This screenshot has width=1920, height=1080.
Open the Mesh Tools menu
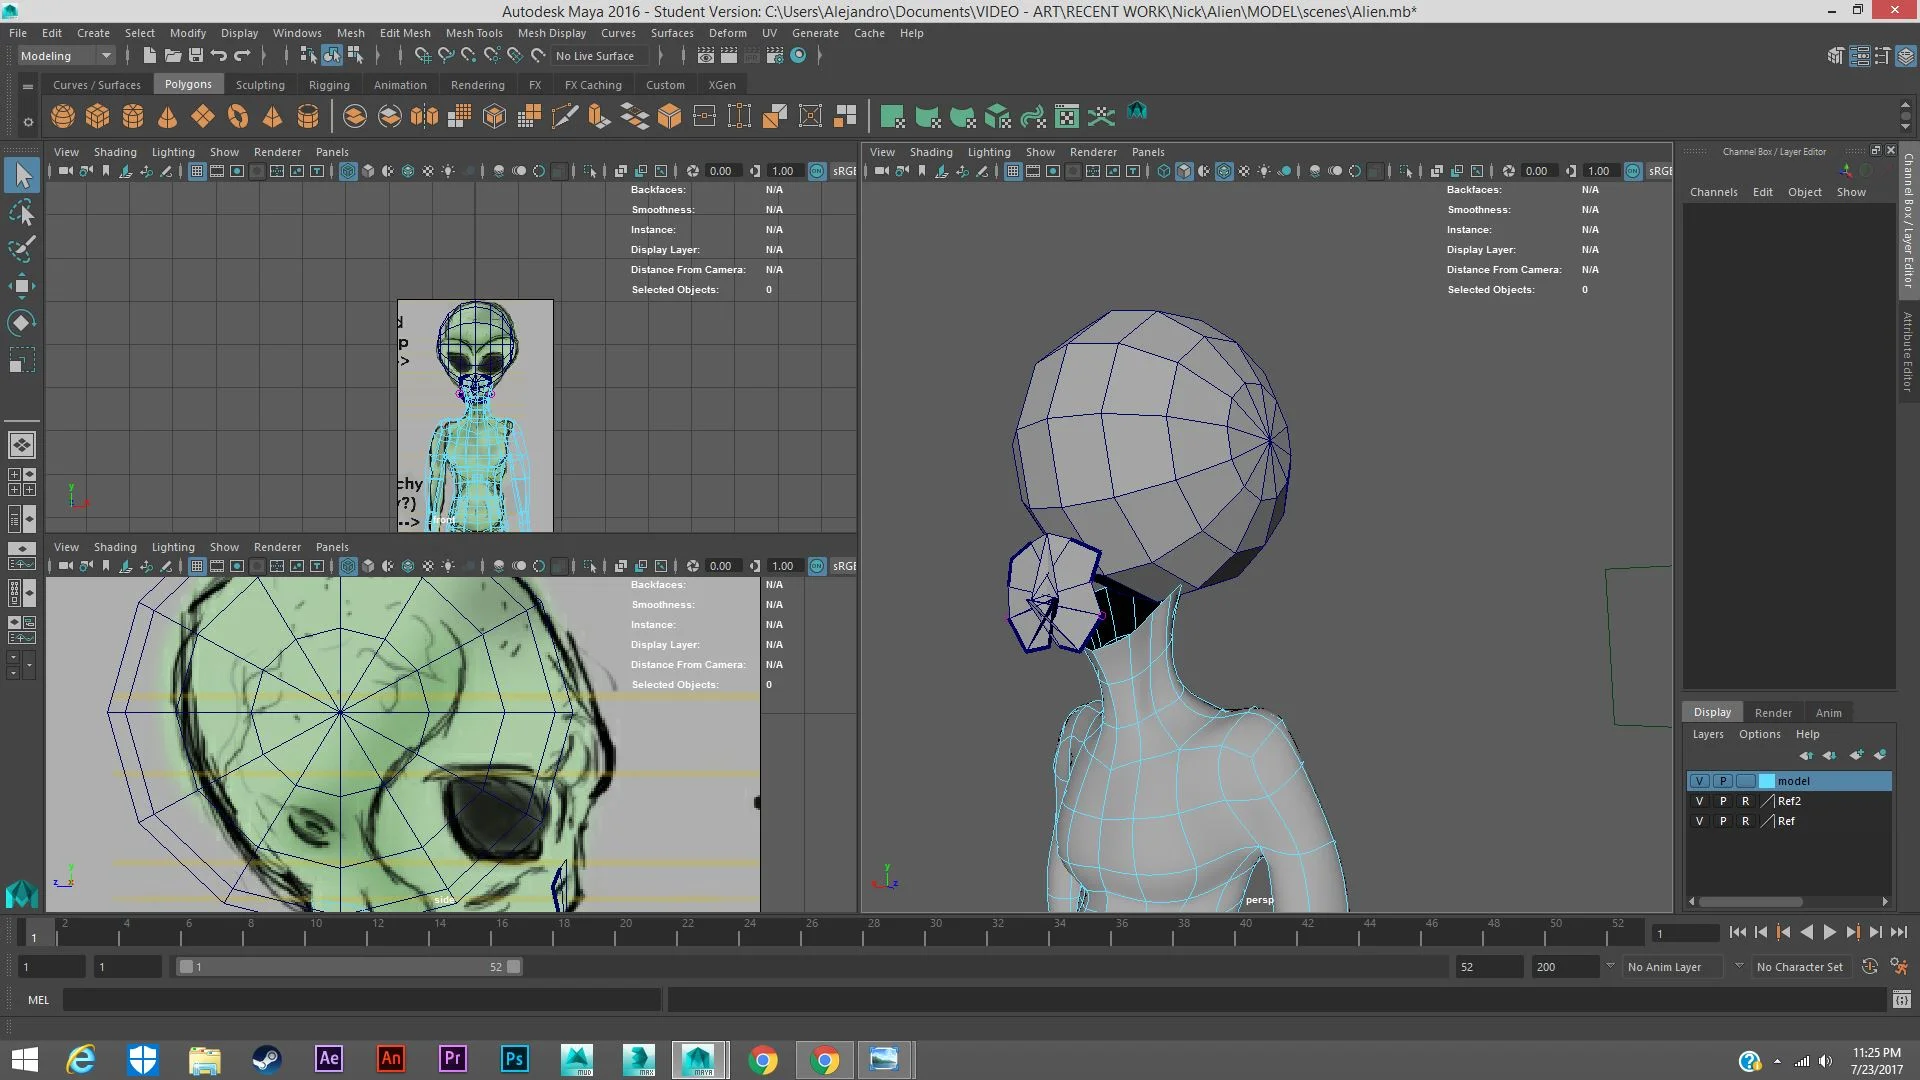click(474, 32)
